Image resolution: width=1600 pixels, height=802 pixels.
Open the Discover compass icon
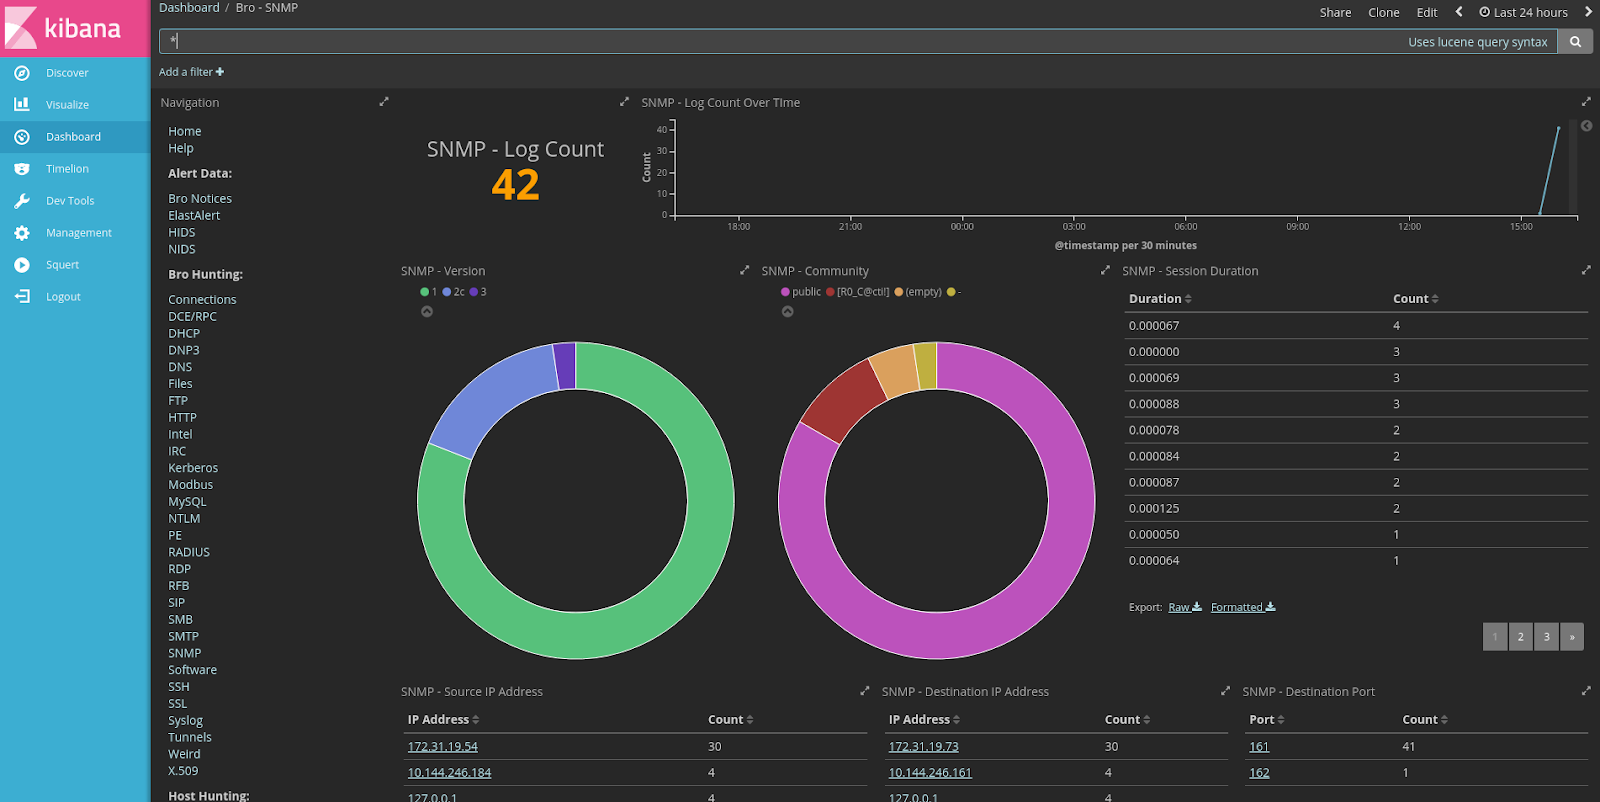(22, 73)
